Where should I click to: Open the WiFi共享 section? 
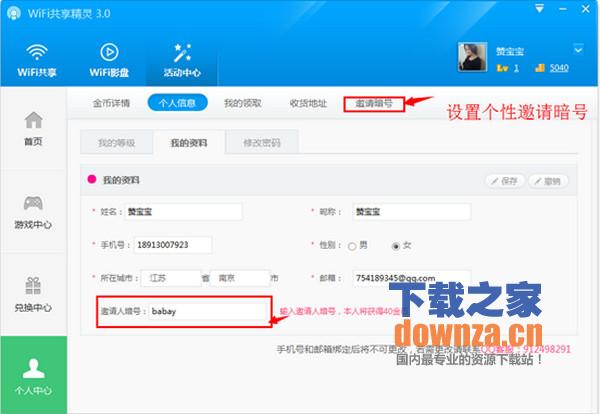(x=37, y=60)
